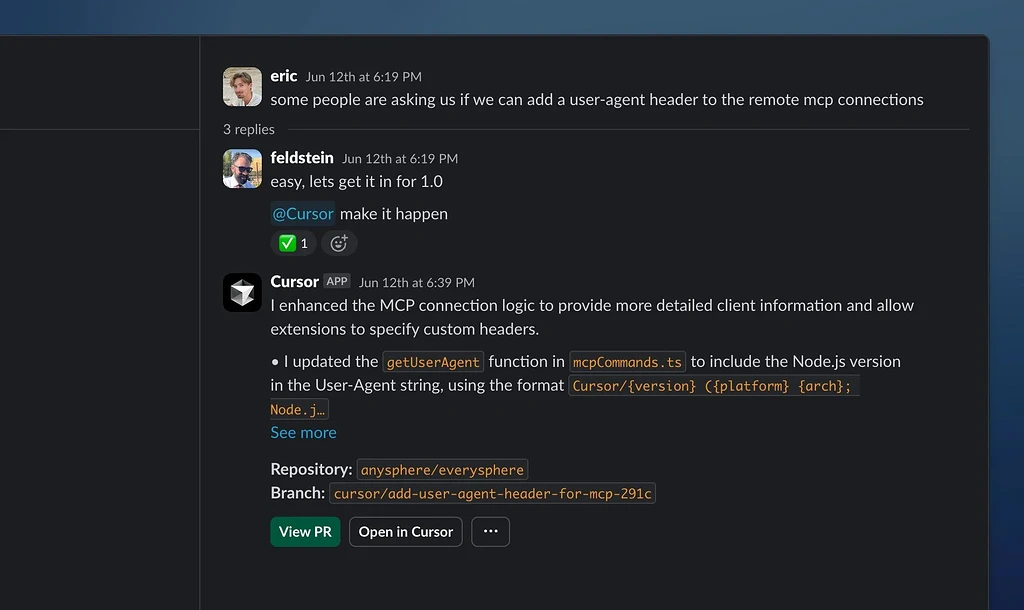The height and width of the screenshot is (610, 1024).
Task: Expand the message with See more
Action: [303, 432]
